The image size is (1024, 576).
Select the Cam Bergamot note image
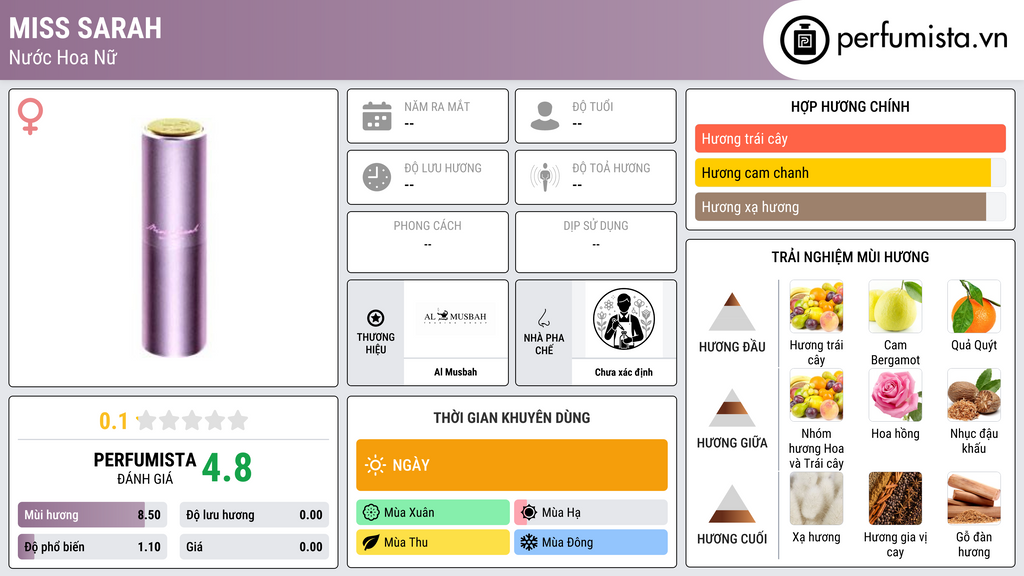(x=895, y=306)
